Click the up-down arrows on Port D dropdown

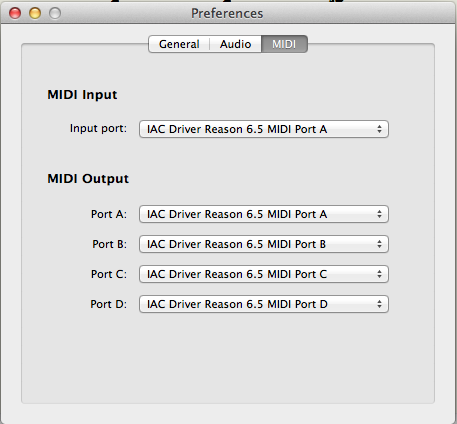coord(379,304)
